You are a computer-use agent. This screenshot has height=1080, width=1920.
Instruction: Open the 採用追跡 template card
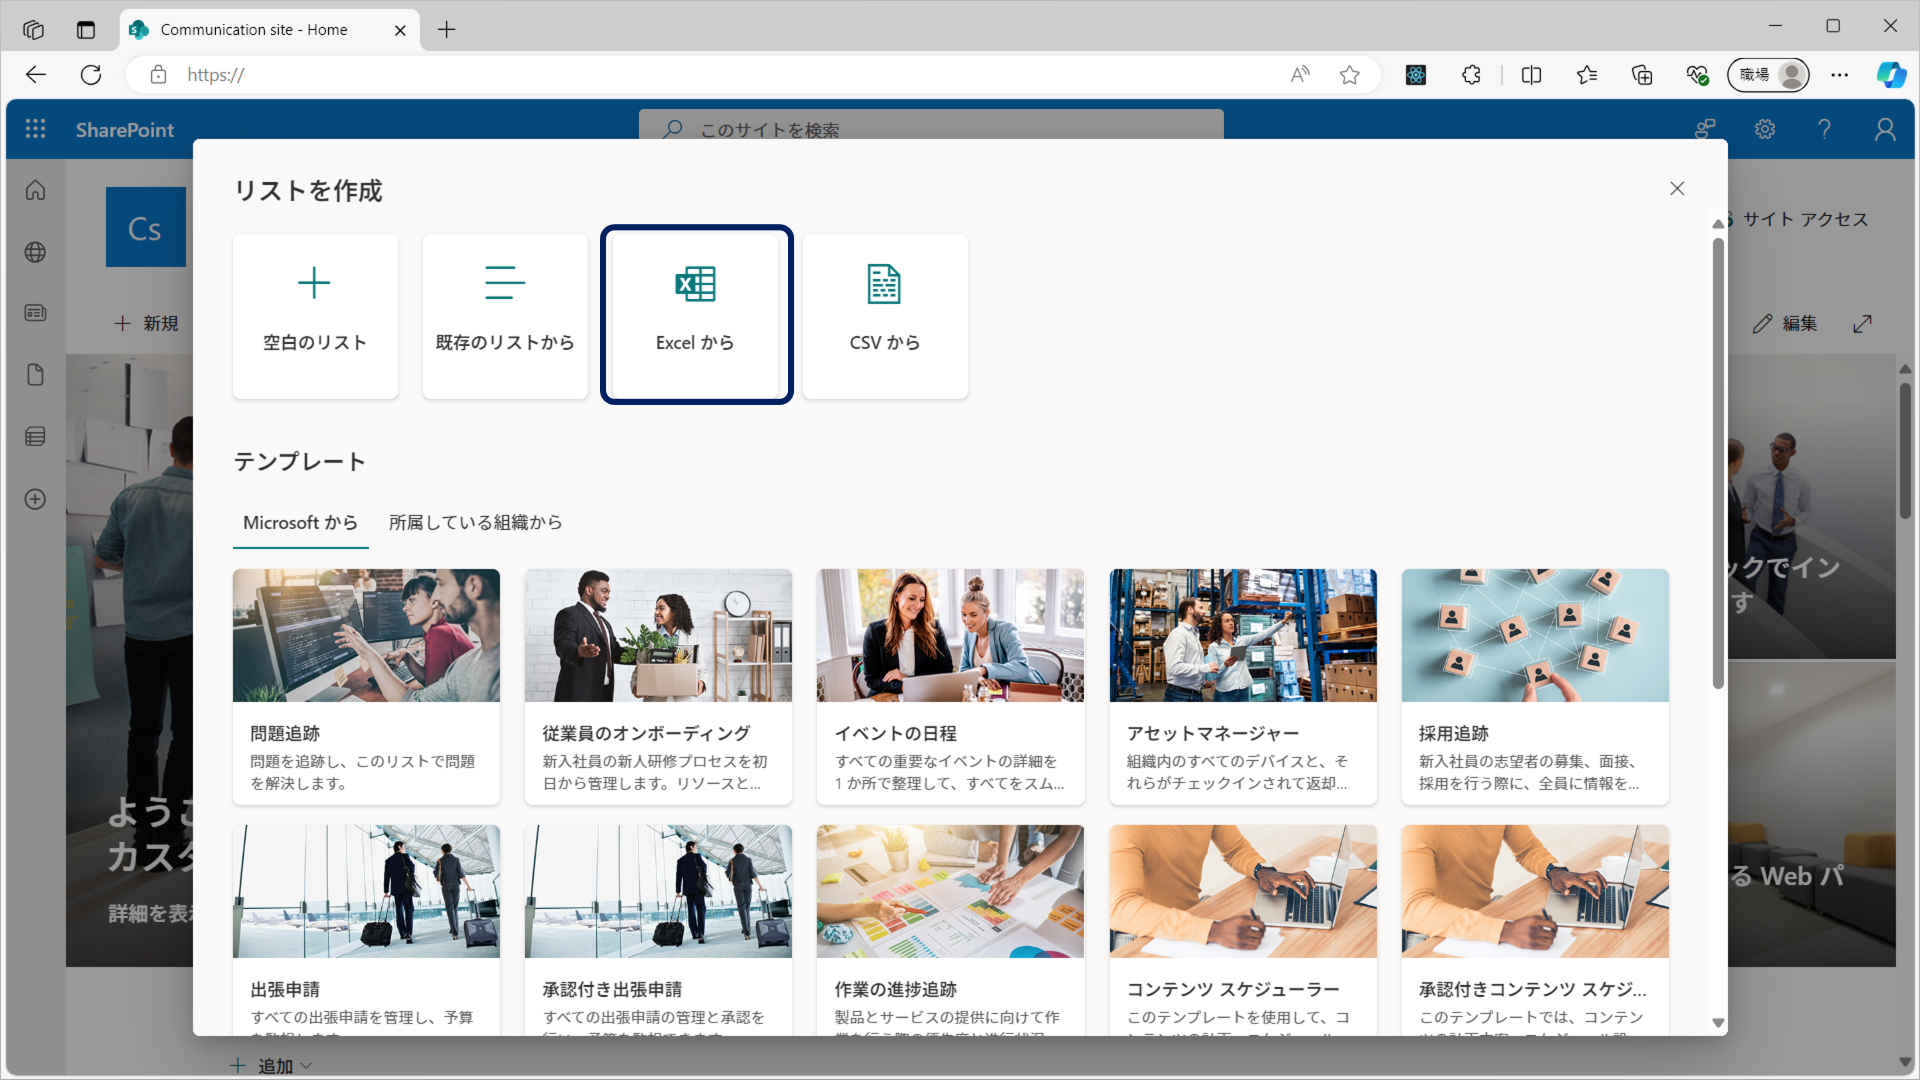click(1535, 686)
